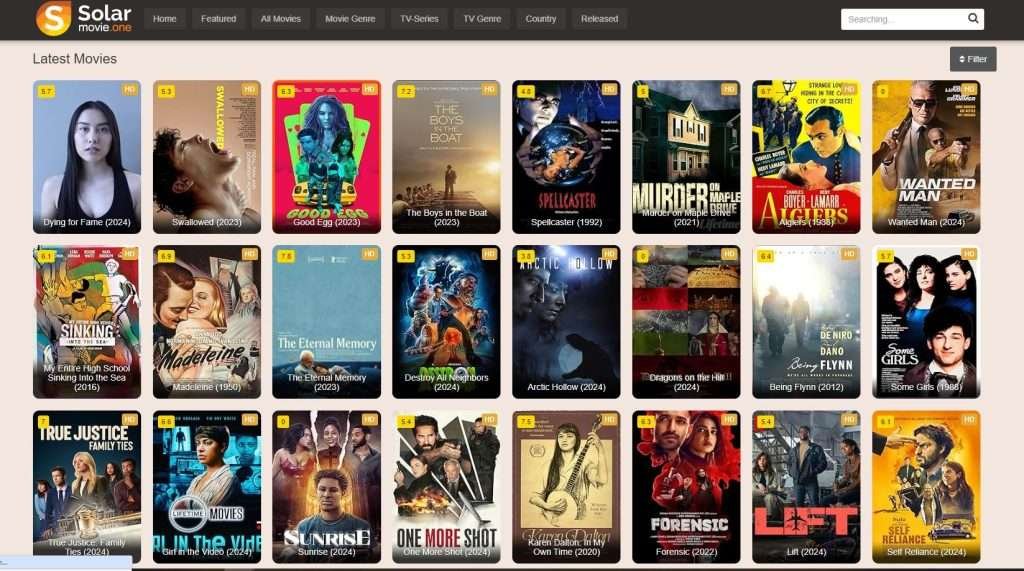
Task: Click the search magnifier icon
Action: [972, 18]
